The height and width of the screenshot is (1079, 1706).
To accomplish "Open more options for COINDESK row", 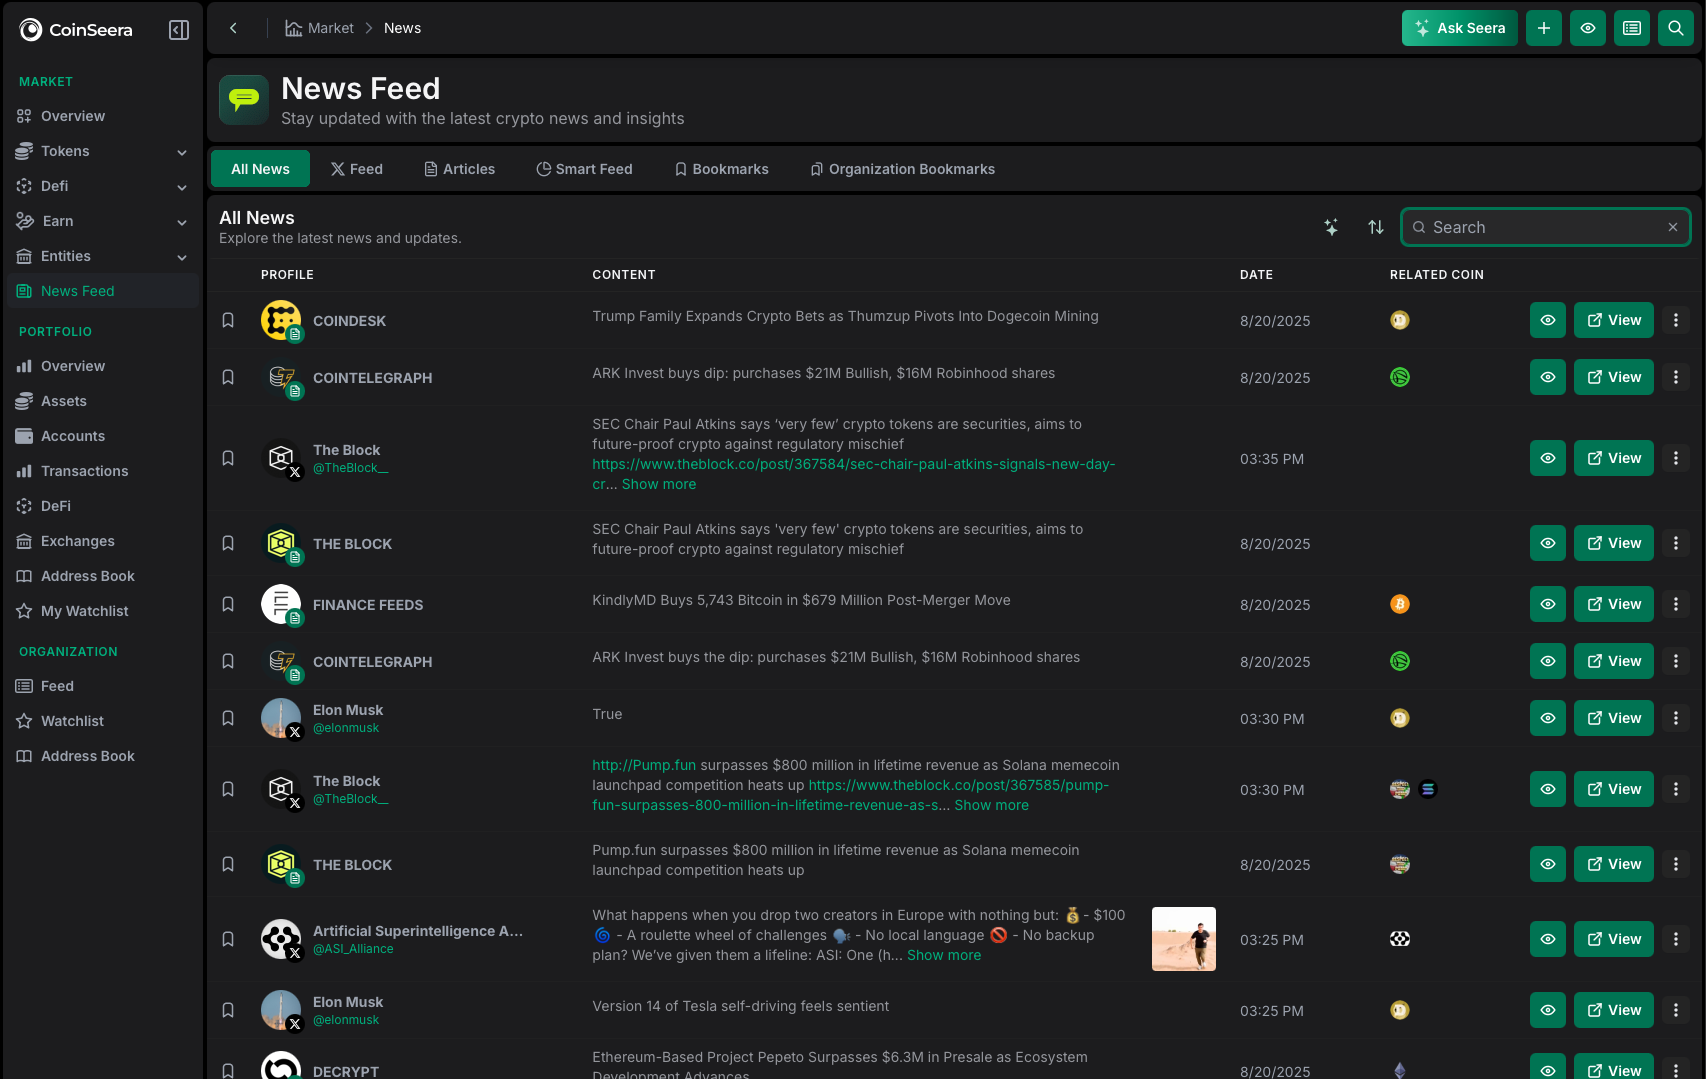I will [x=1676, y=320].
